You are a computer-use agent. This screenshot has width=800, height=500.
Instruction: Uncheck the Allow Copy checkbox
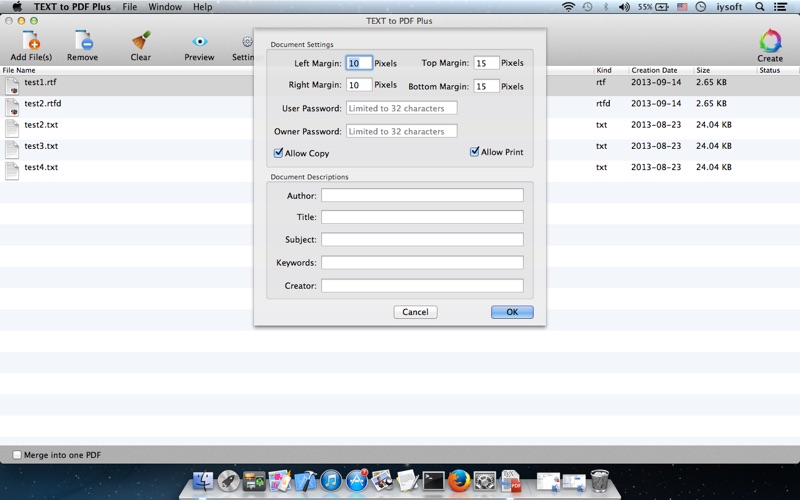tap(279, 153)
